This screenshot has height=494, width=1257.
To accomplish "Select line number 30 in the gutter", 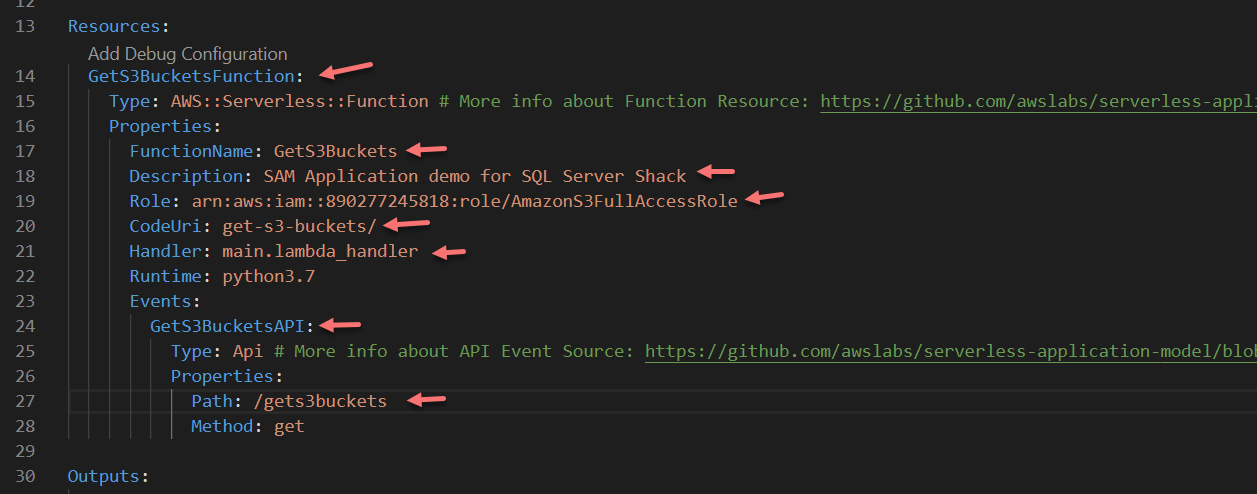I will coord(26,476).
